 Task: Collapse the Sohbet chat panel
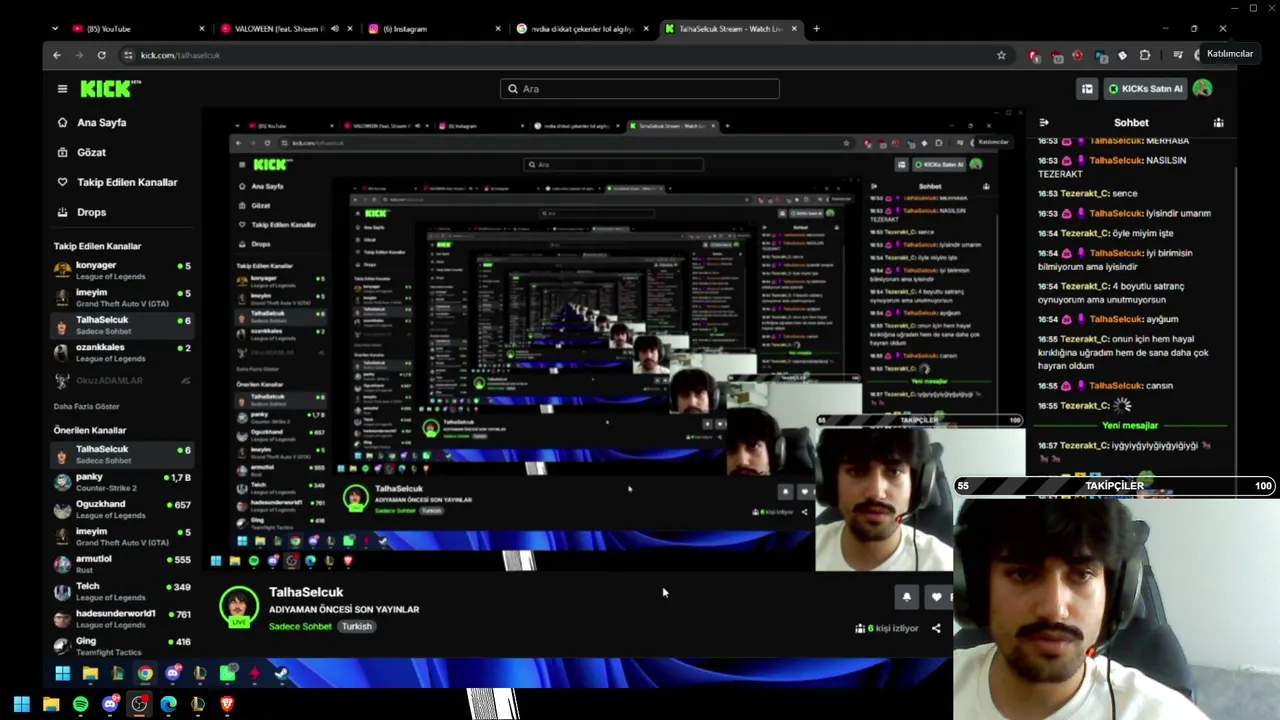[1044, 122]
